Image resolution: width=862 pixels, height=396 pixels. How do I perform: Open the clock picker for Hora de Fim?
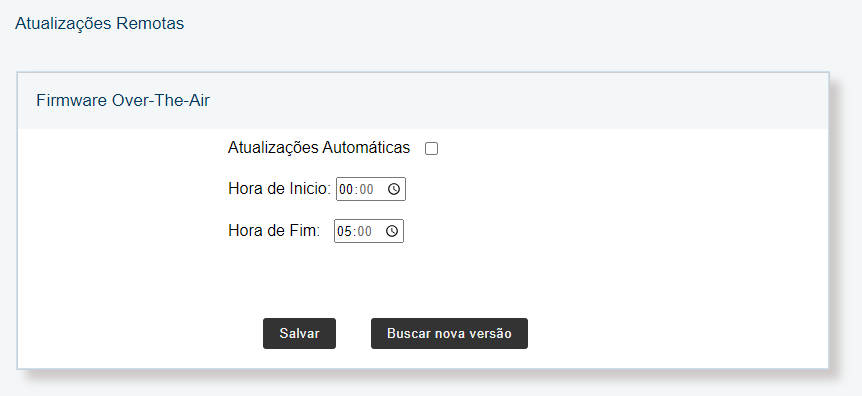392,231
